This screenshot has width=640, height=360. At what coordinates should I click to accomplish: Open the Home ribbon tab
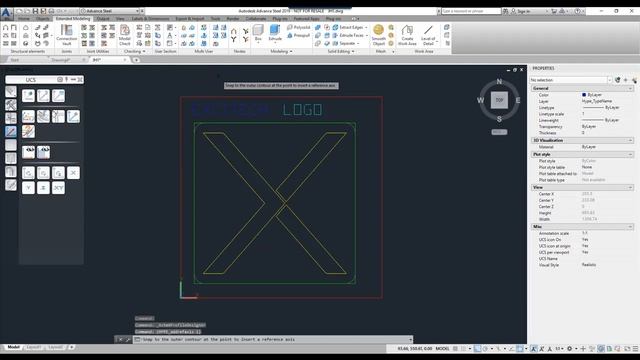point(24,19)
